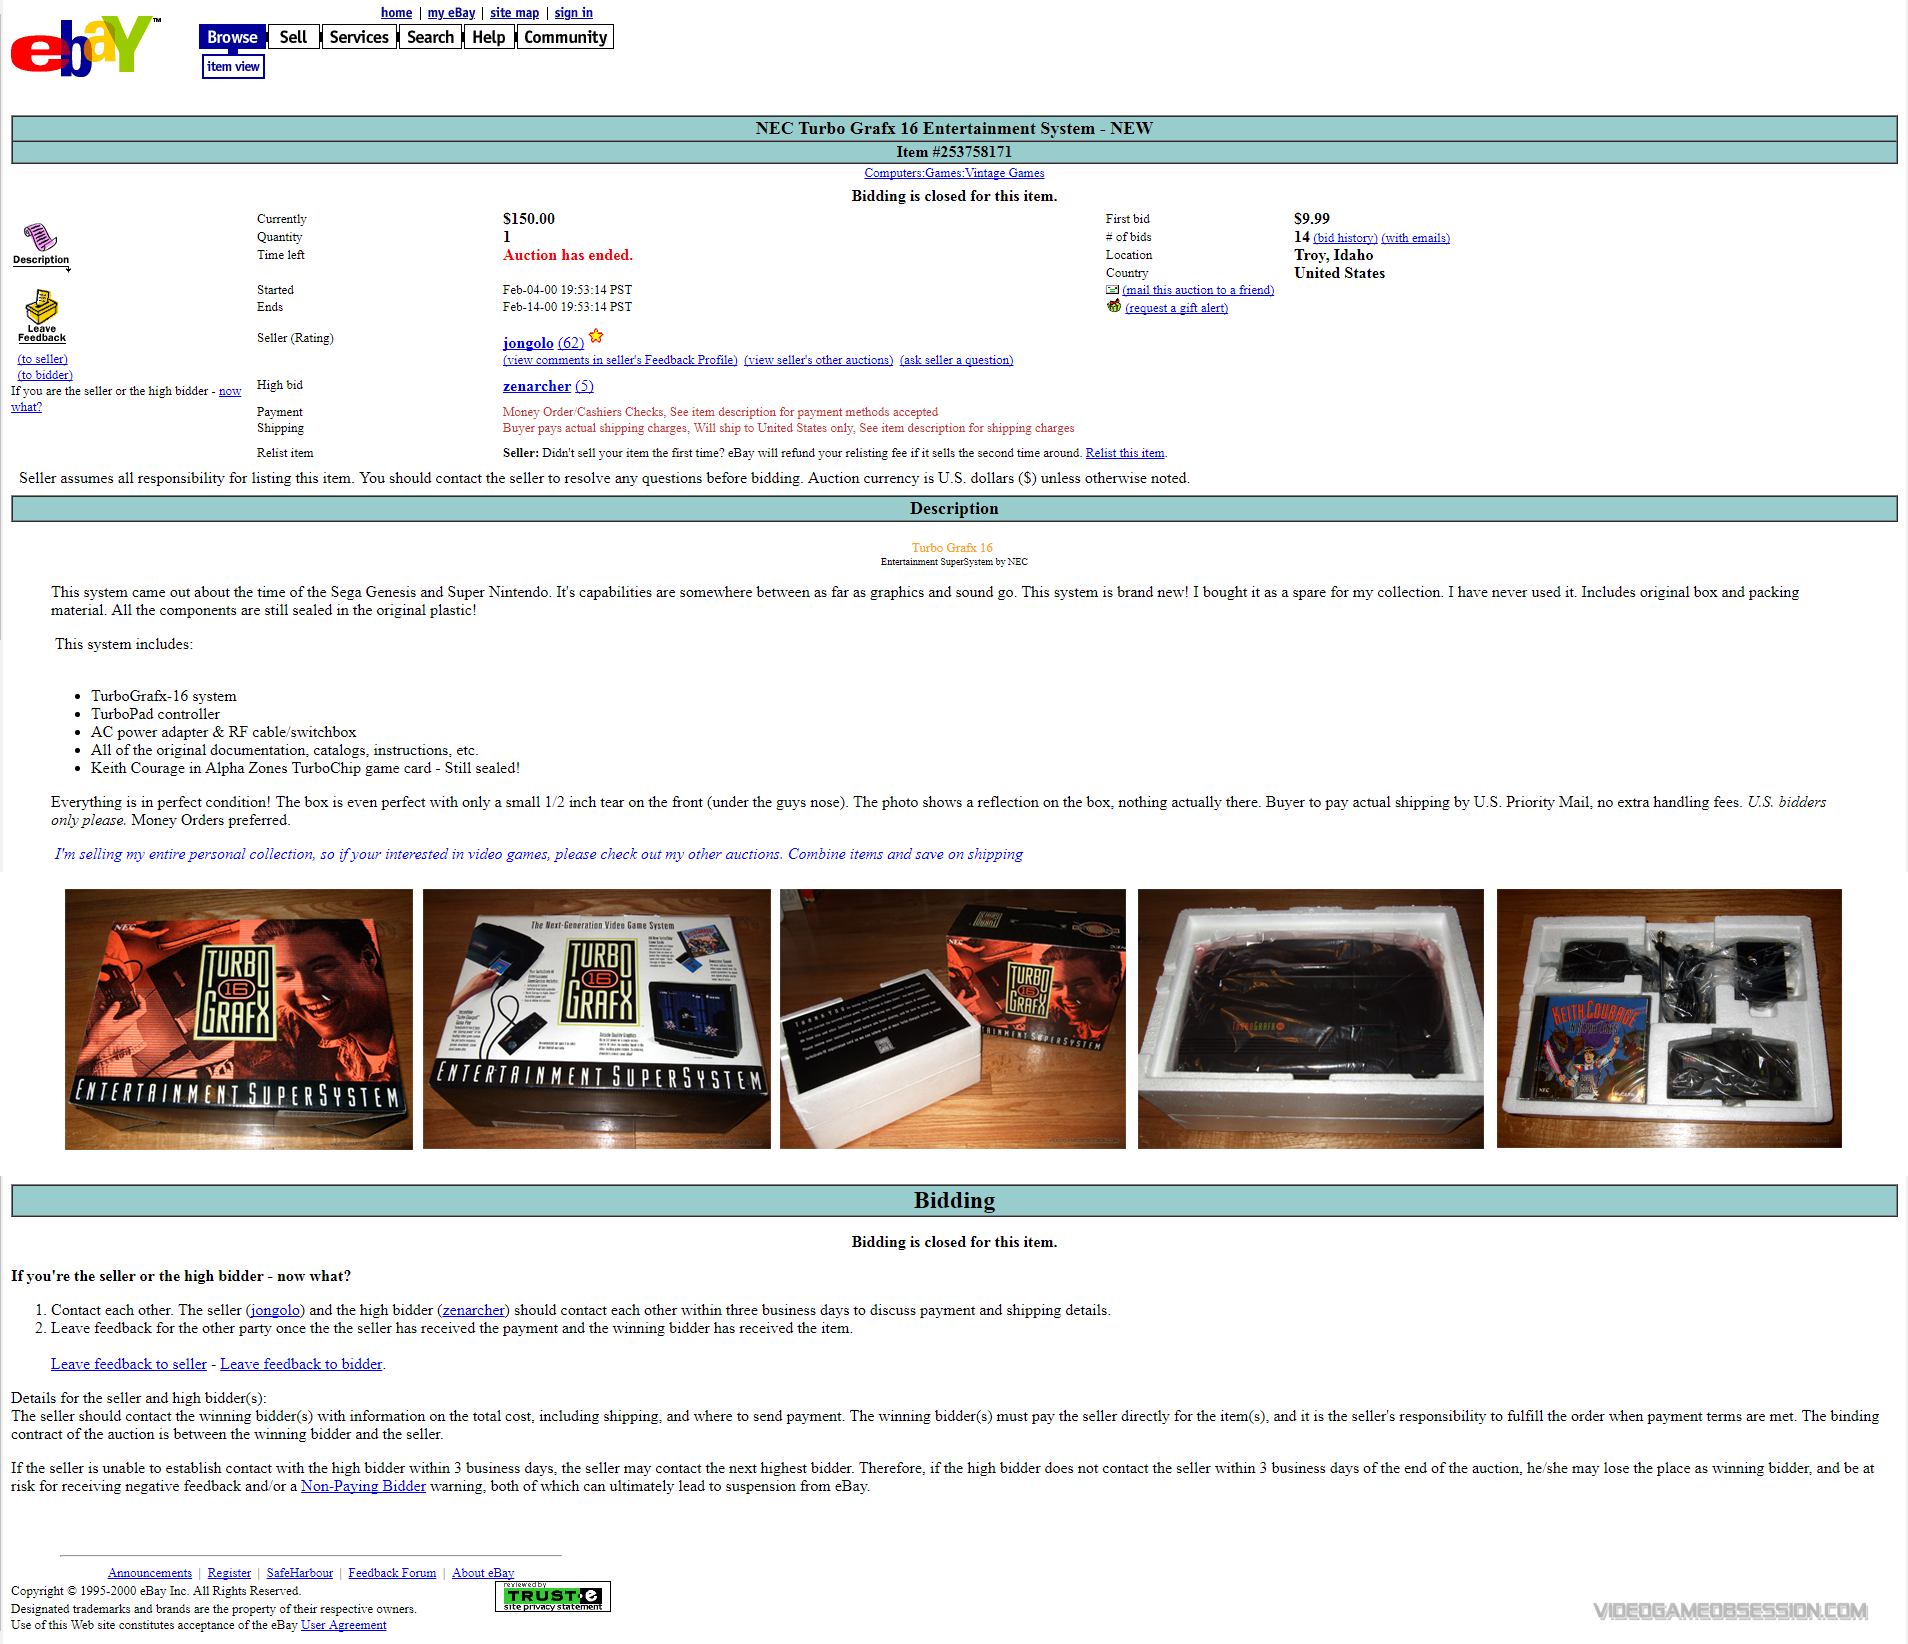Screen dimensions: 1908x1644
Task: View the bid history link
Action: click(x=1344, y=238)
